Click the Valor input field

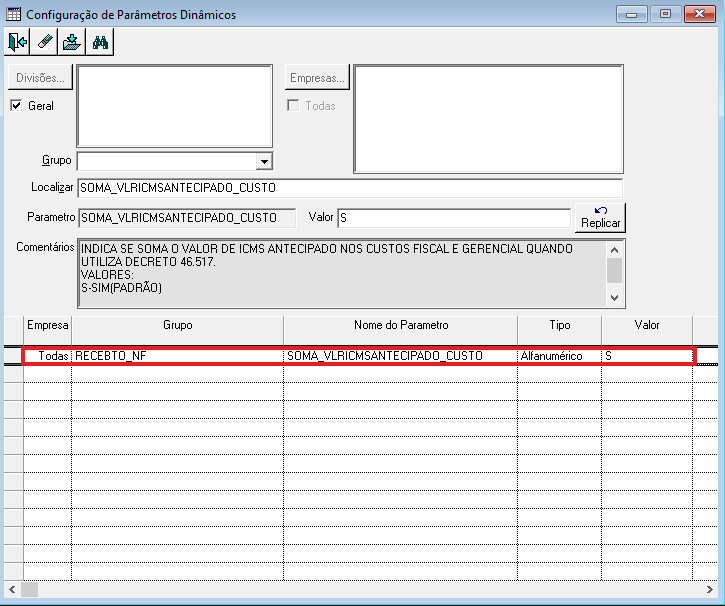[x=454, y=218]
